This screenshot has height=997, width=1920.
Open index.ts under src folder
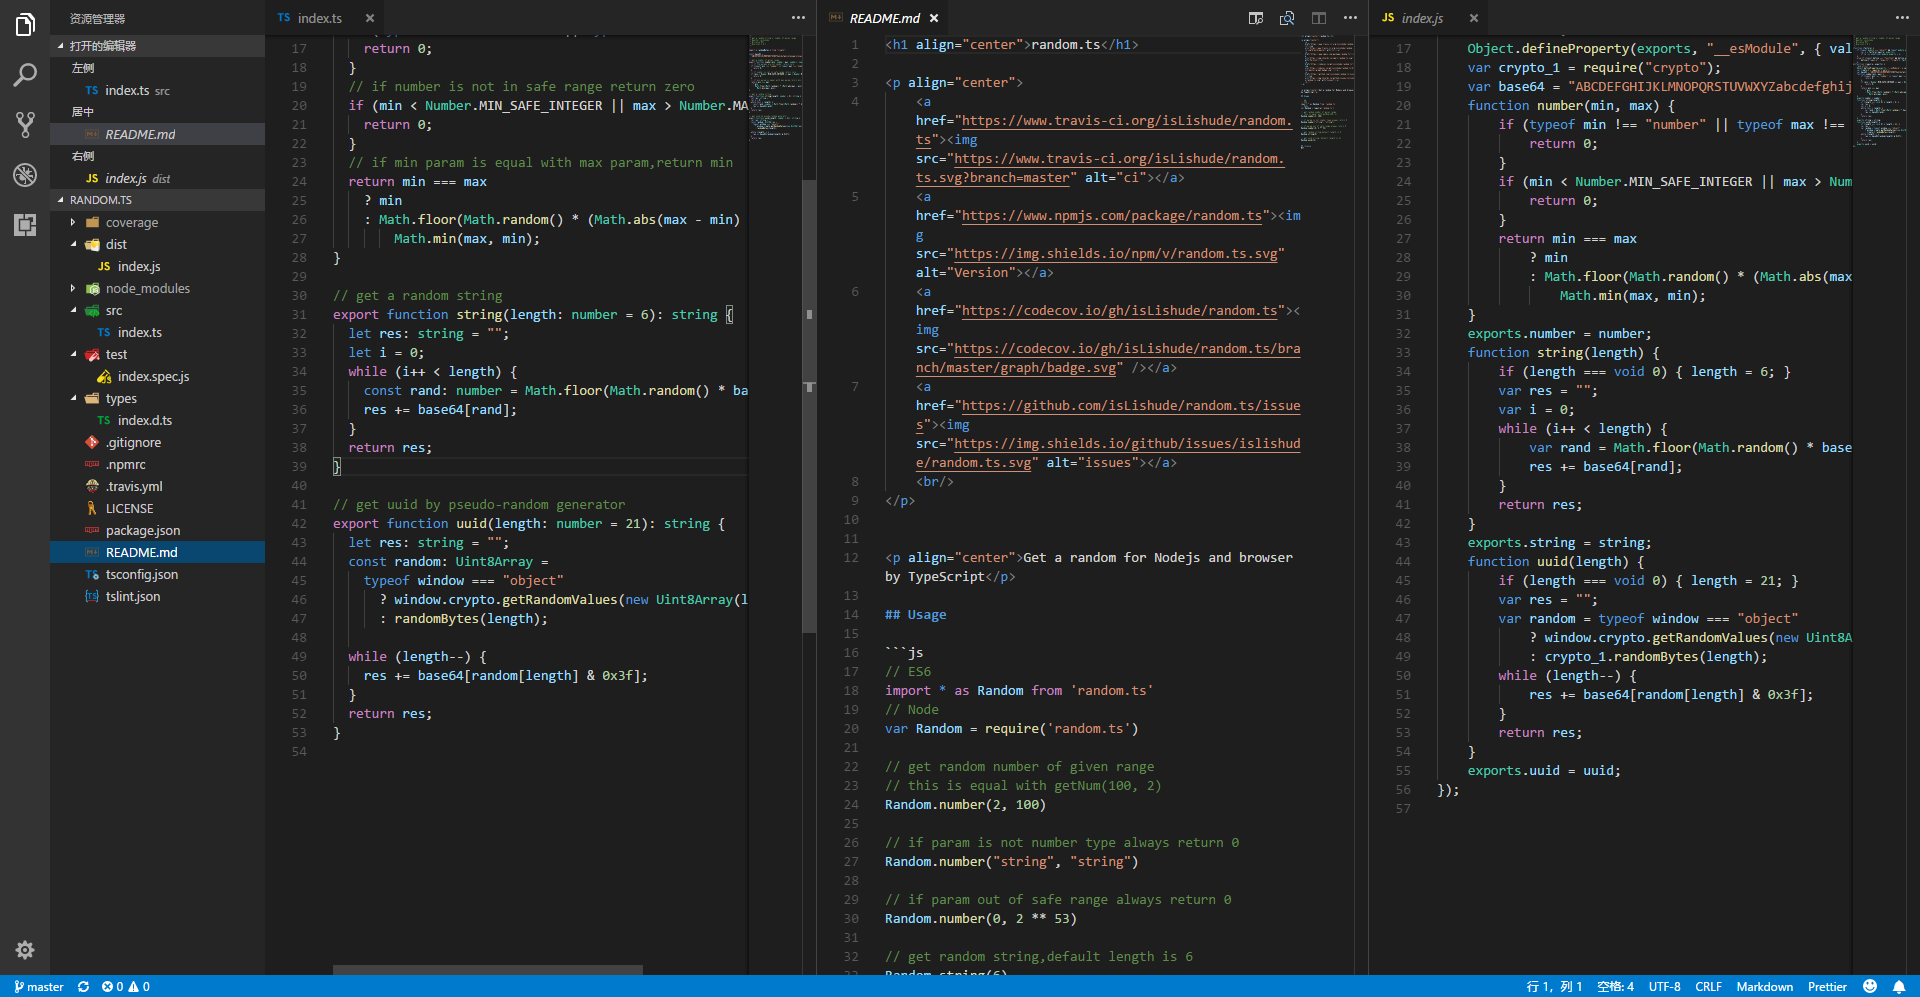click(x=157, y=332)
